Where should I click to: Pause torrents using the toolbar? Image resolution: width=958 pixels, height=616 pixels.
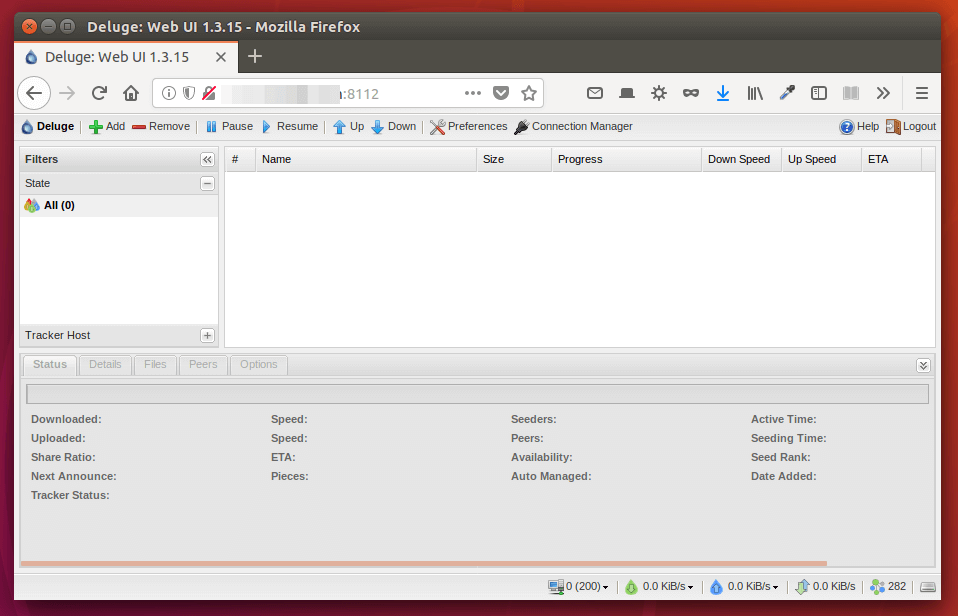pyautogui.click(x=229, y=127)
